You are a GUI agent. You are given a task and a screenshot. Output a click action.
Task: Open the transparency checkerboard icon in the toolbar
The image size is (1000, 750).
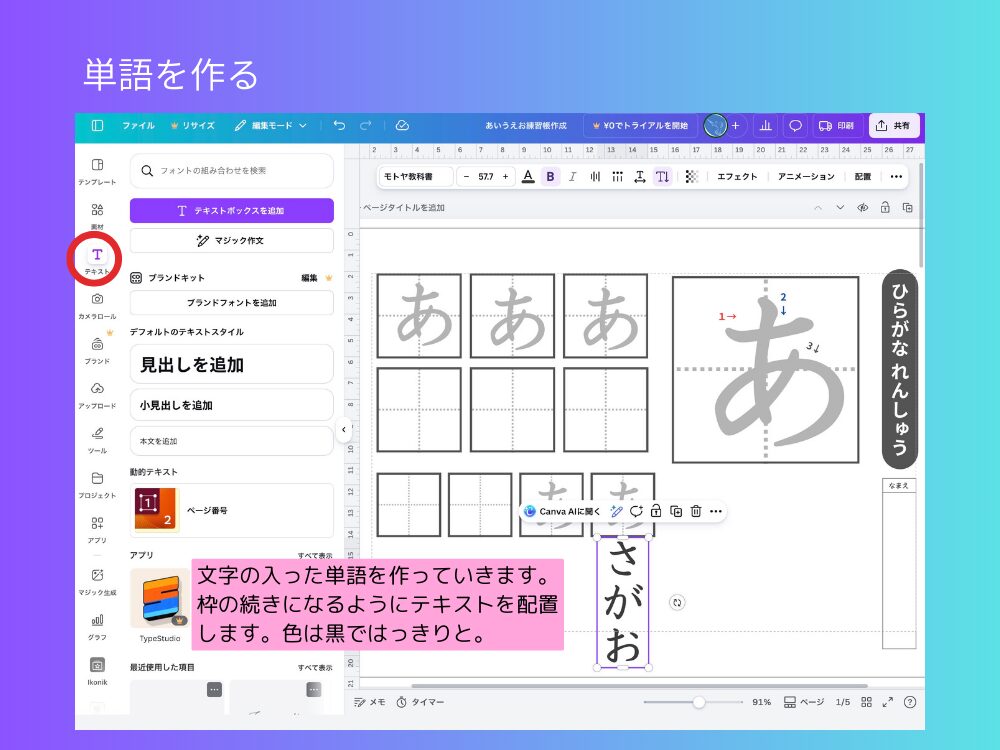689,177
